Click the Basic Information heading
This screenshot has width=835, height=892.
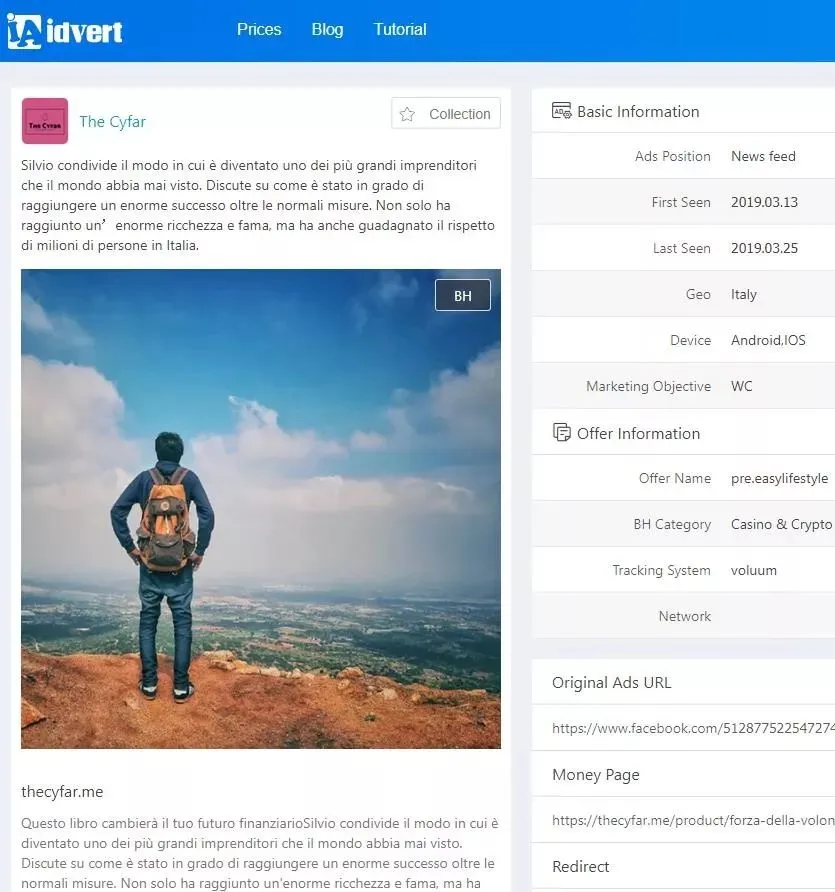[x=638, y=112]
